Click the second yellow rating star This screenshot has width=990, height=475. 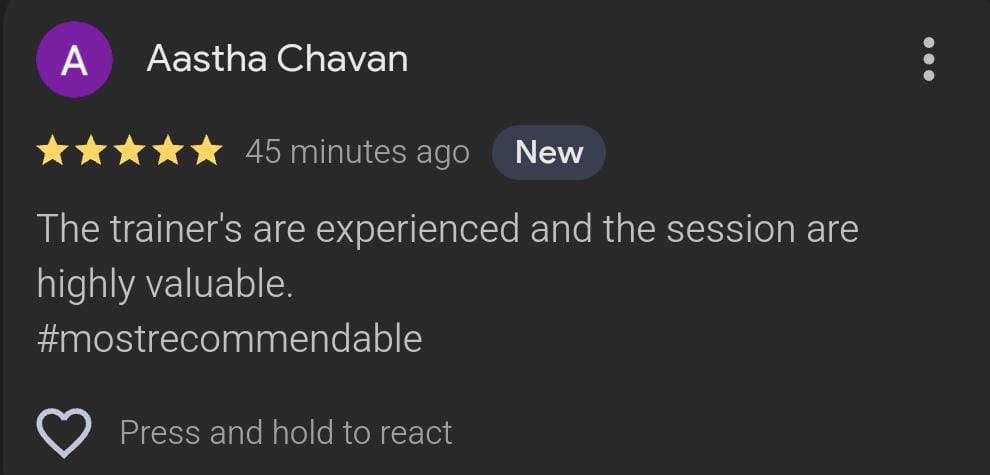tap(91, 152)
